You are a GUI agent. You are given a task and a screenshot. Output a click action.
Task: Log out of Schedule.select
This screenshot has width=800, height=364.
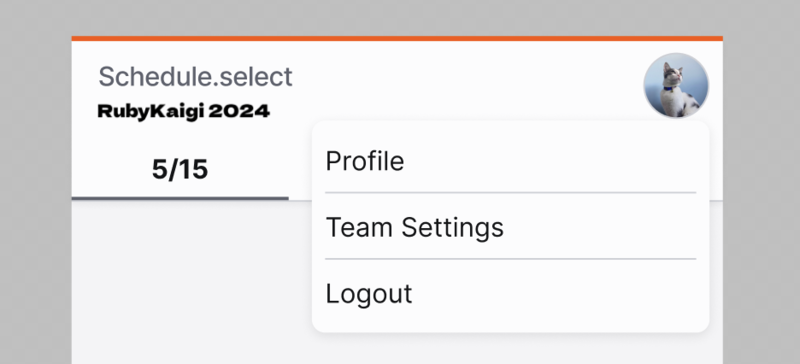(x=510, y=294)
